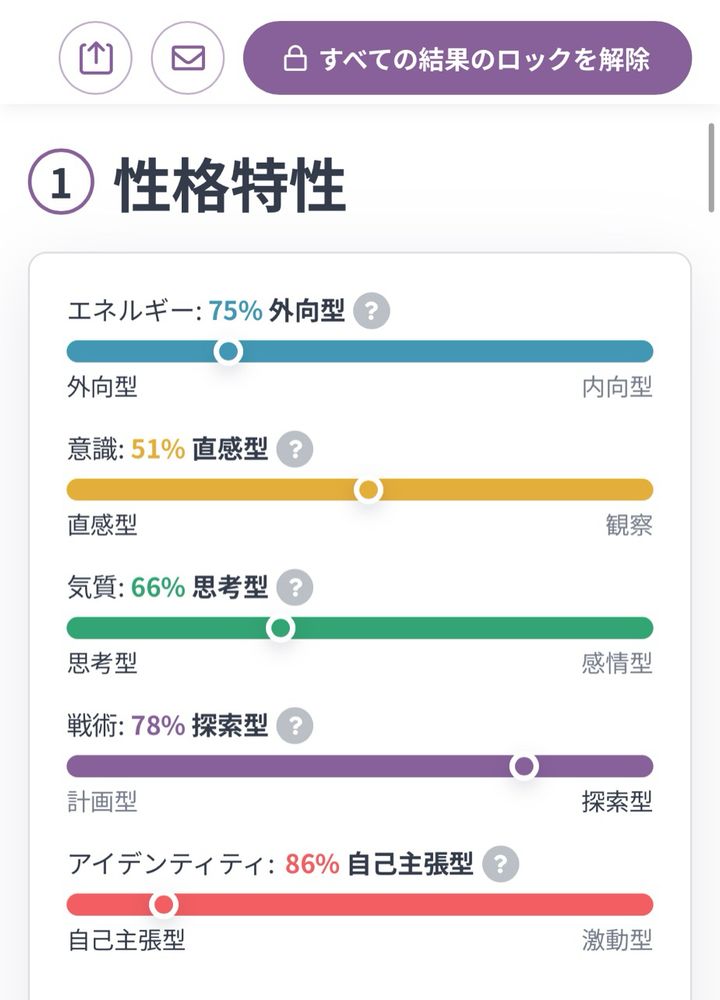Image resolution: width=720 pixels, height=1000 pixels.
Task: Open help for 自己主張型 identity trait
Action: pyautogui.click(x=500, y=863)
